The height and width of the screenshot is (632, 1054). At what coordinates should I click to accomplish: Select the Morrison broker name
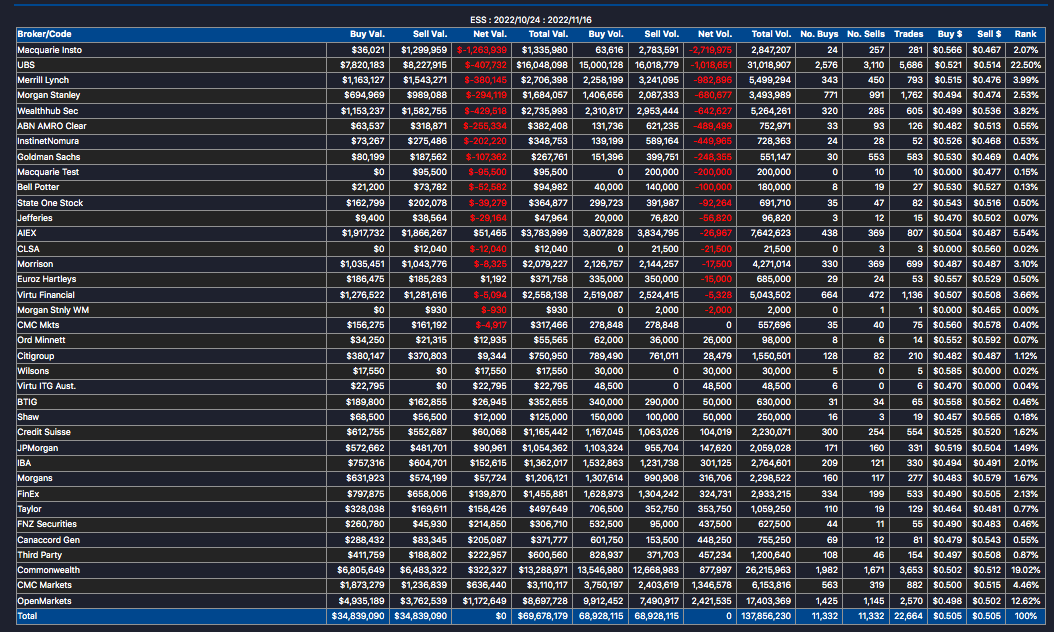[35, 264]
